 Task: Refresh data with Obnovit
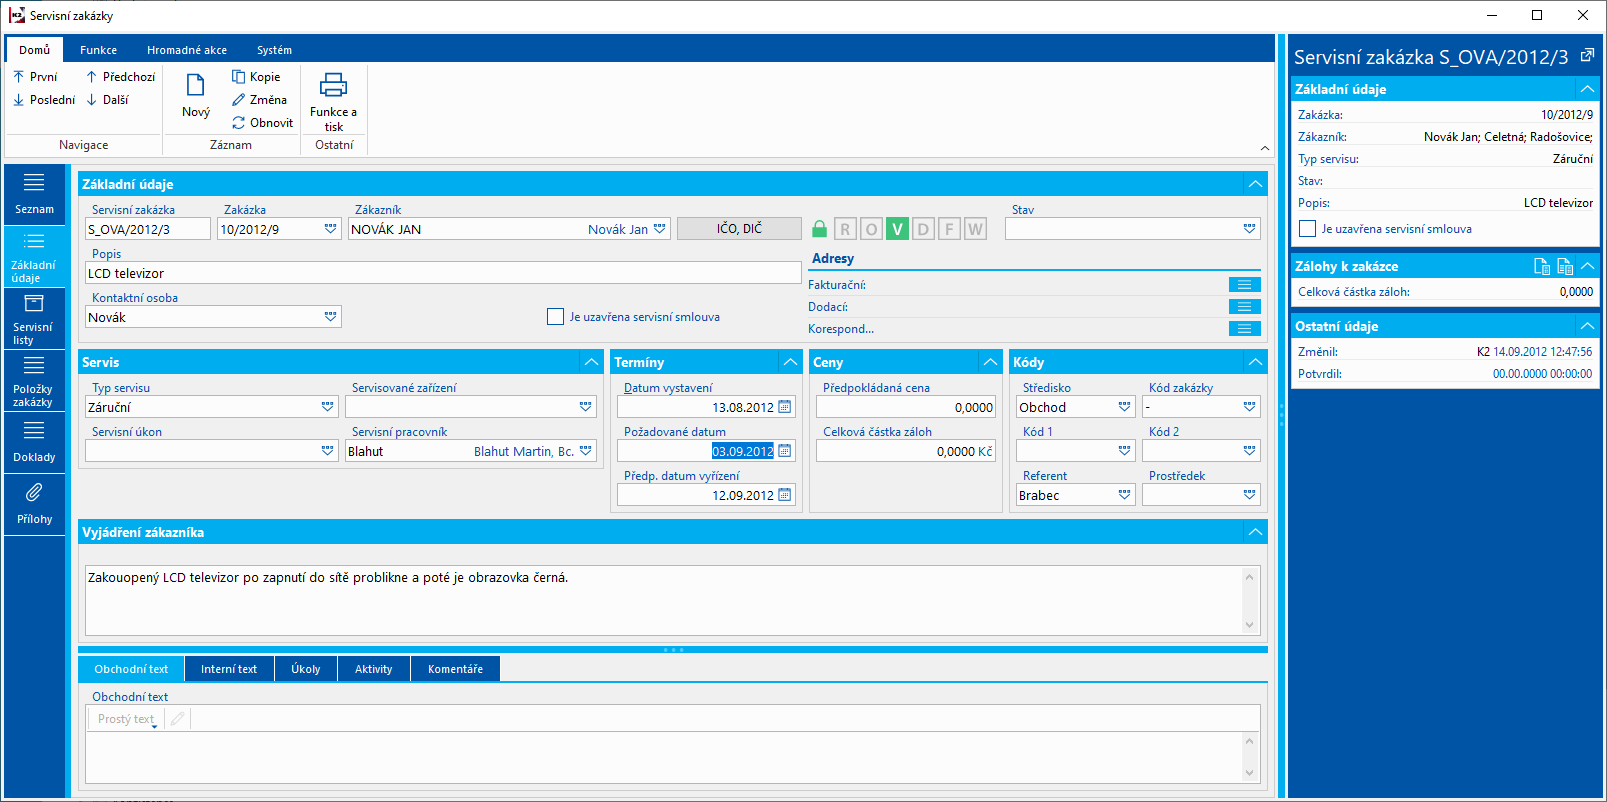[262, 123]
